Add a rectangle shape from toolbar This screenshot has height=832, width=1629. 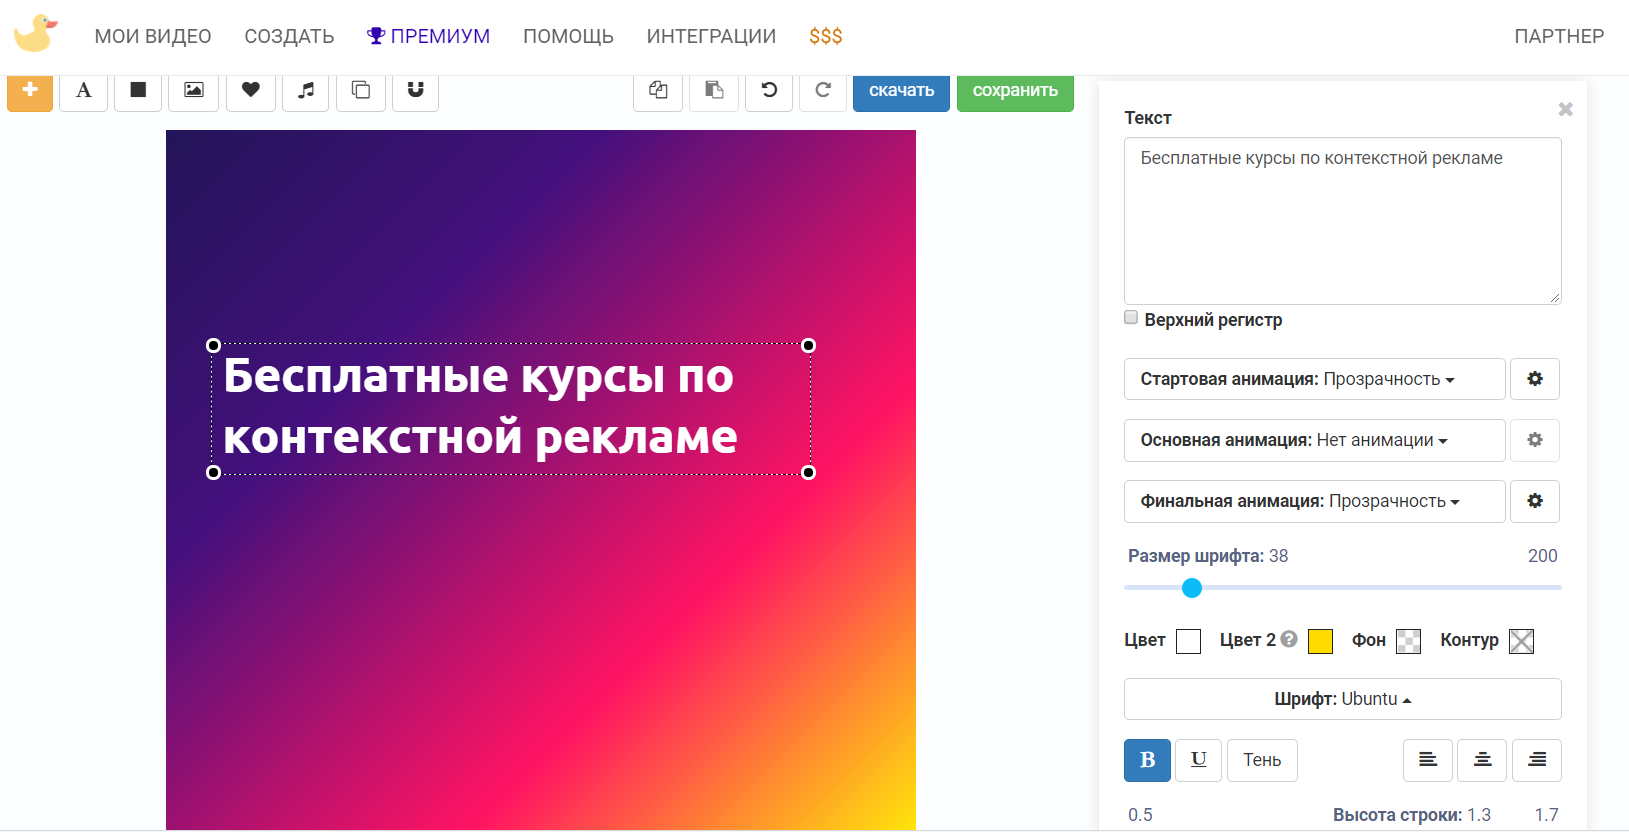[138, 91]
